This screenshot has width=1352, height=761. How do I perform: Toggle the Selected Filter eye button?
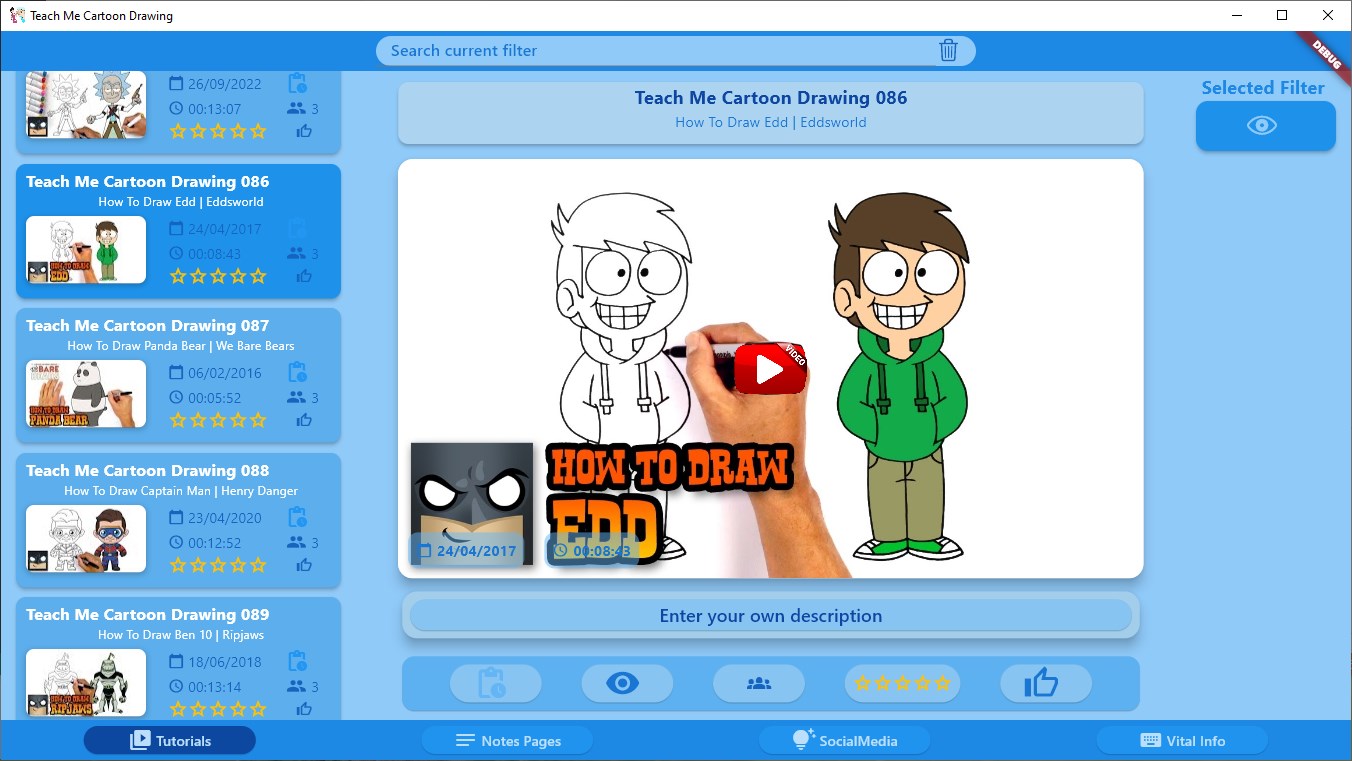[x=1265, y=126]
